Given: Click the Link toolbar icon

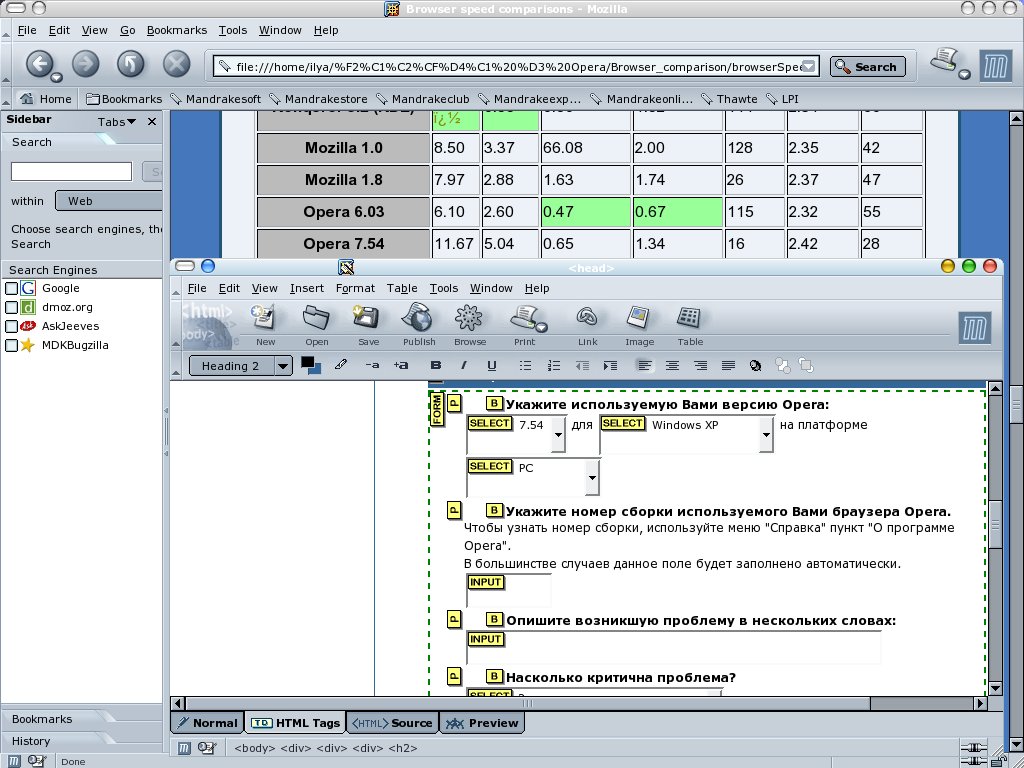Looking at the screenshot, I should pos(587,321).
